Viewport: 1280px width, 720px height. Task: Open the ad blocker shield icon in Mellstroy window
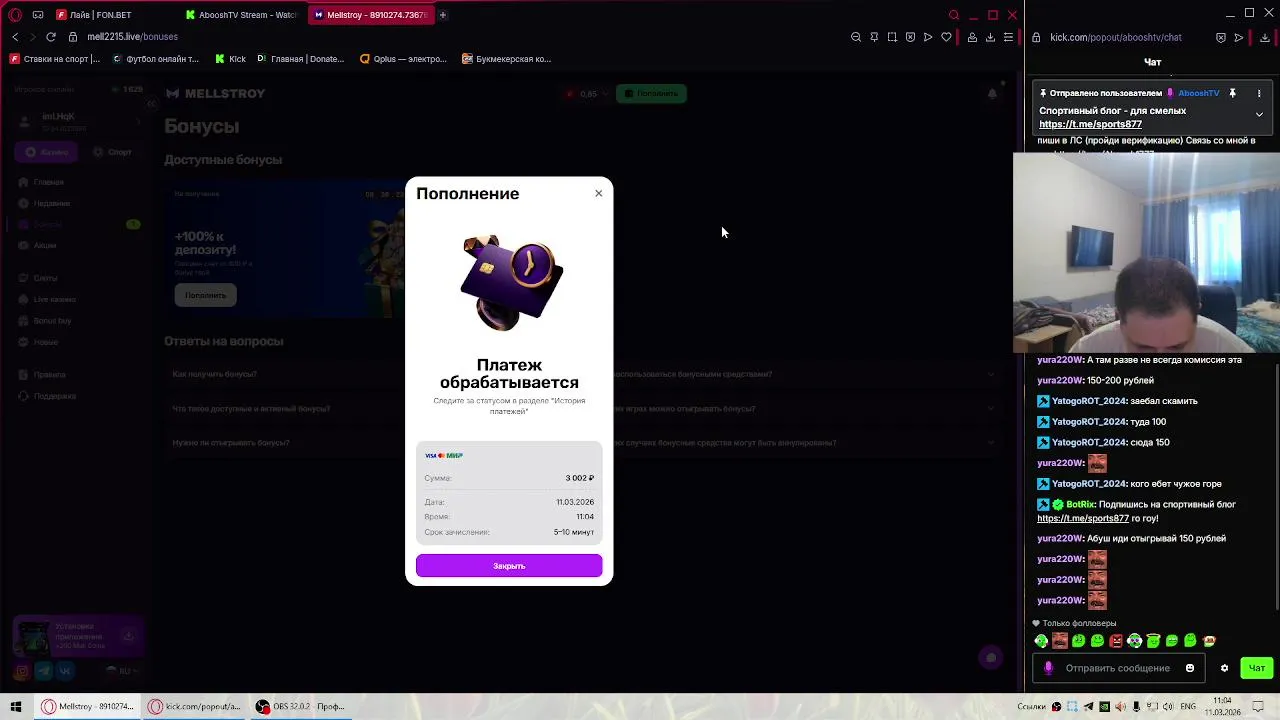[x=910, y=37]
